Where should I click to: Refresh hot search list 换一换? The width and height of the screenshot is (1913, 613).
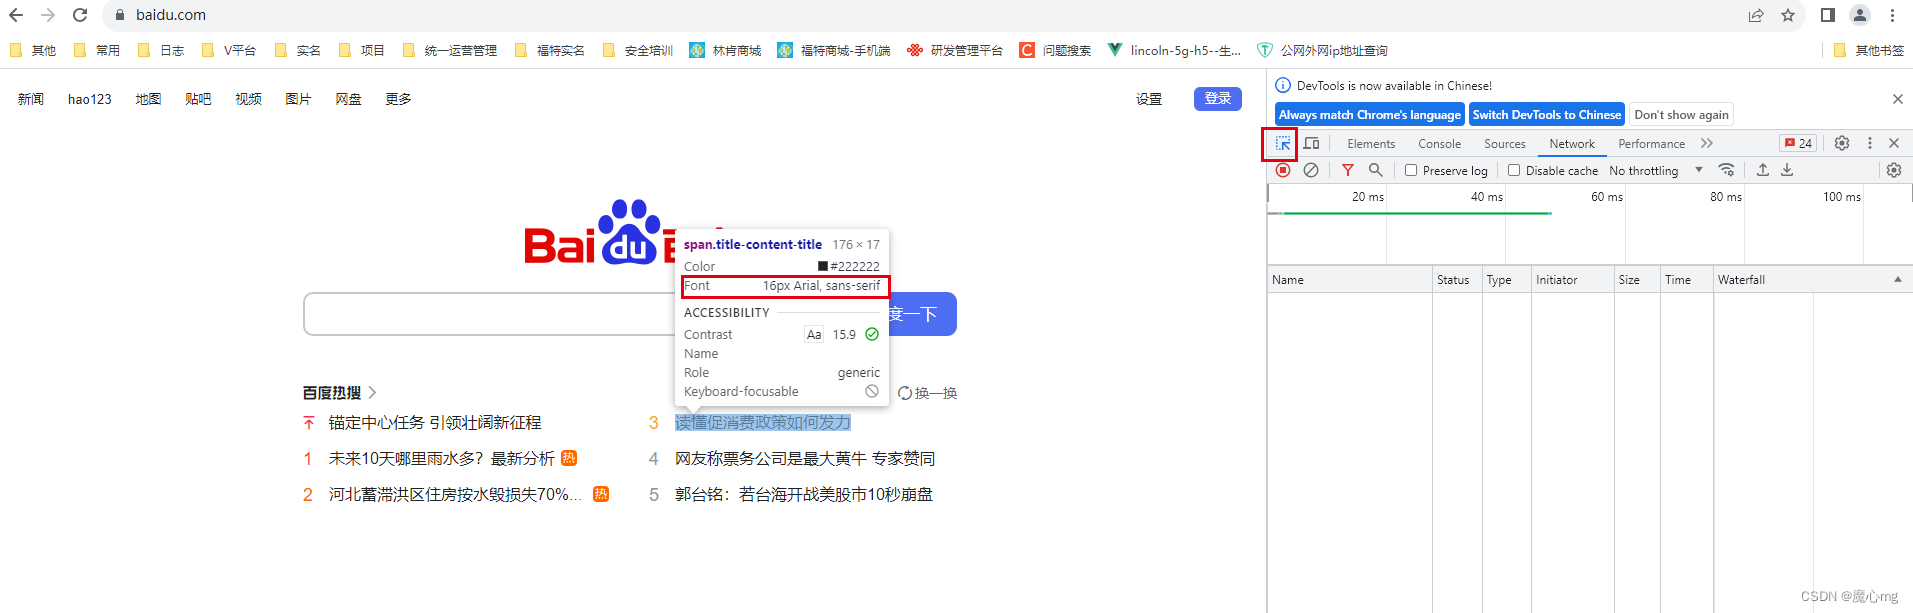tap(927, 393)
